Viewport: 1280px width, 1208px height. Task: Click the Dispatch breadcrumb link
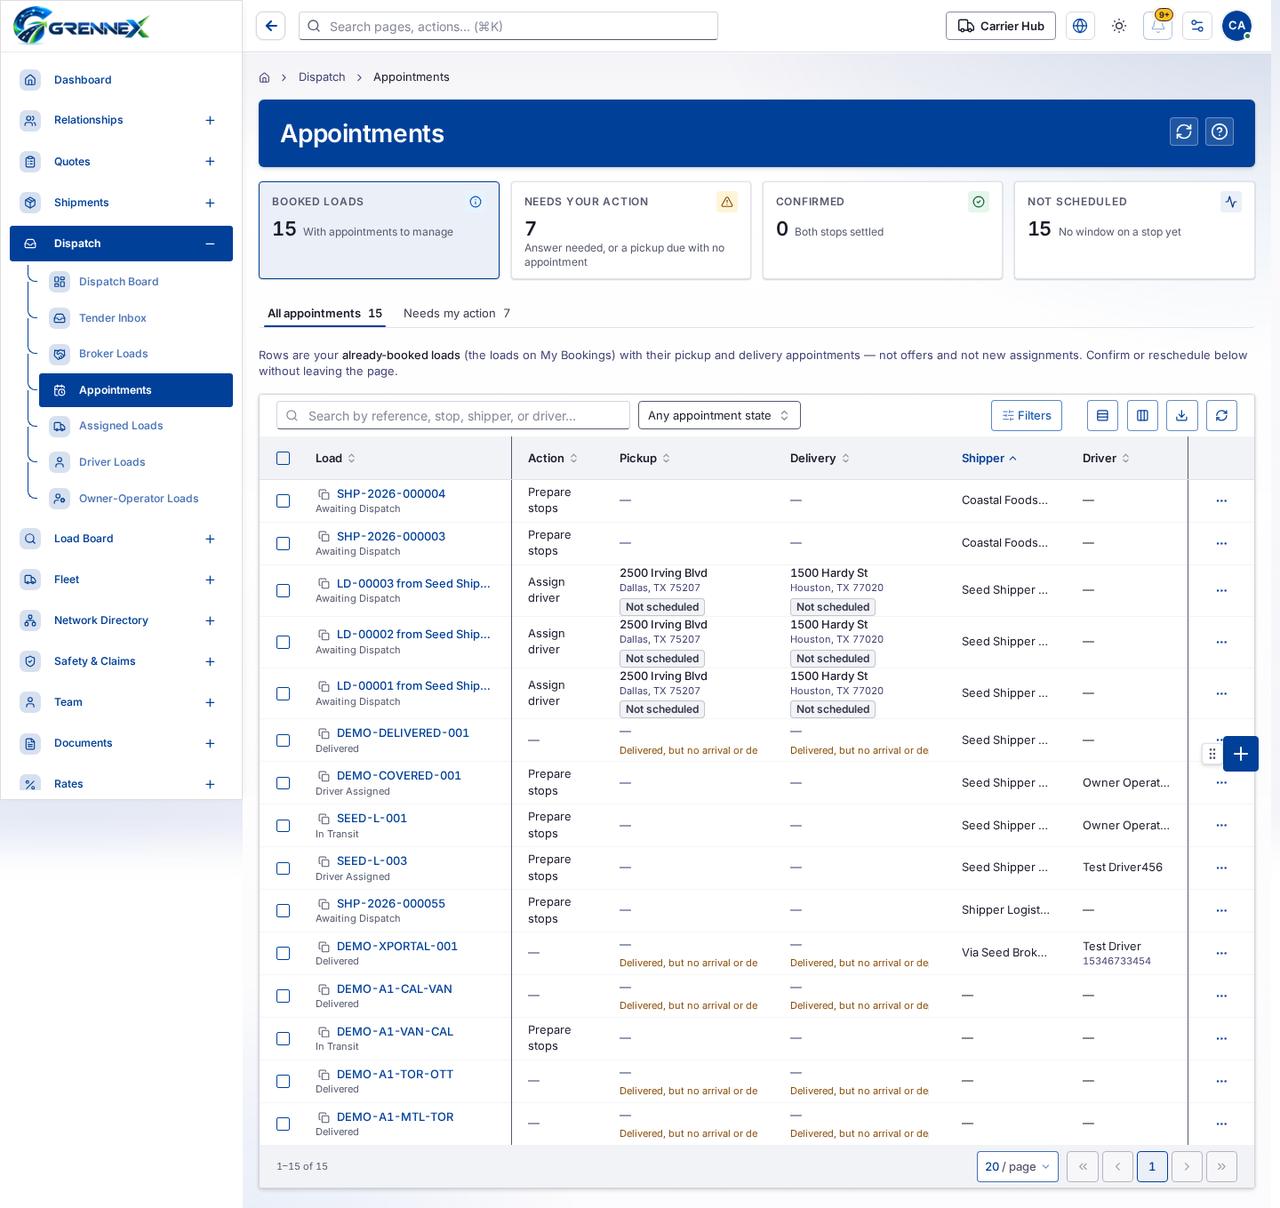point(322,77)
